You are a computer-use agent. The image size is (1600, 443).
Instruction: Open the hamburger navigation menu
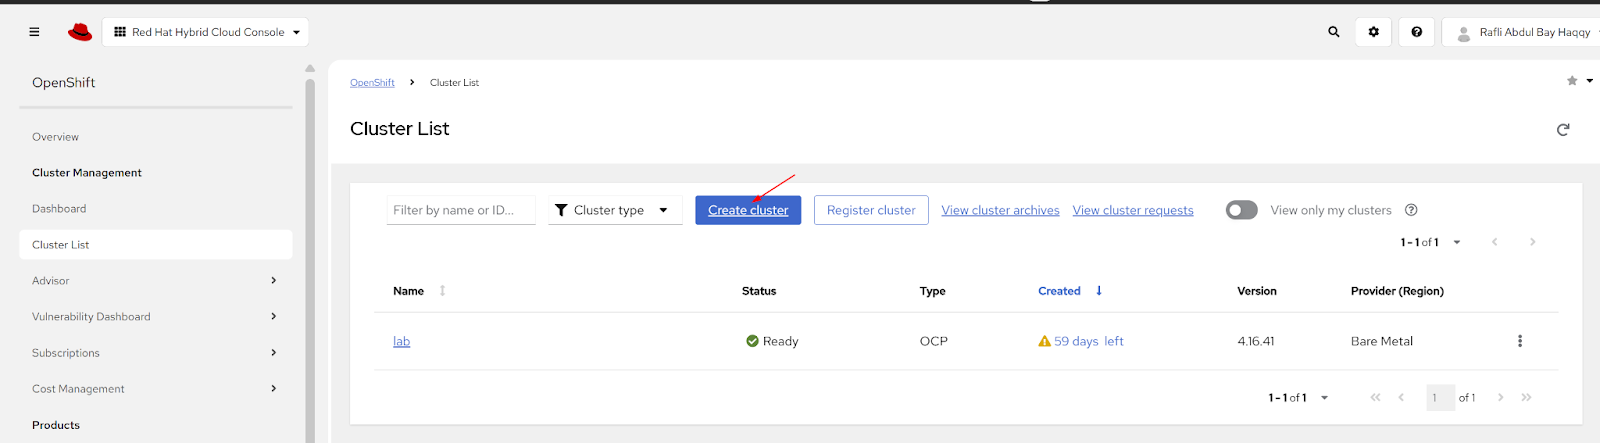click(x=34, y=32)
